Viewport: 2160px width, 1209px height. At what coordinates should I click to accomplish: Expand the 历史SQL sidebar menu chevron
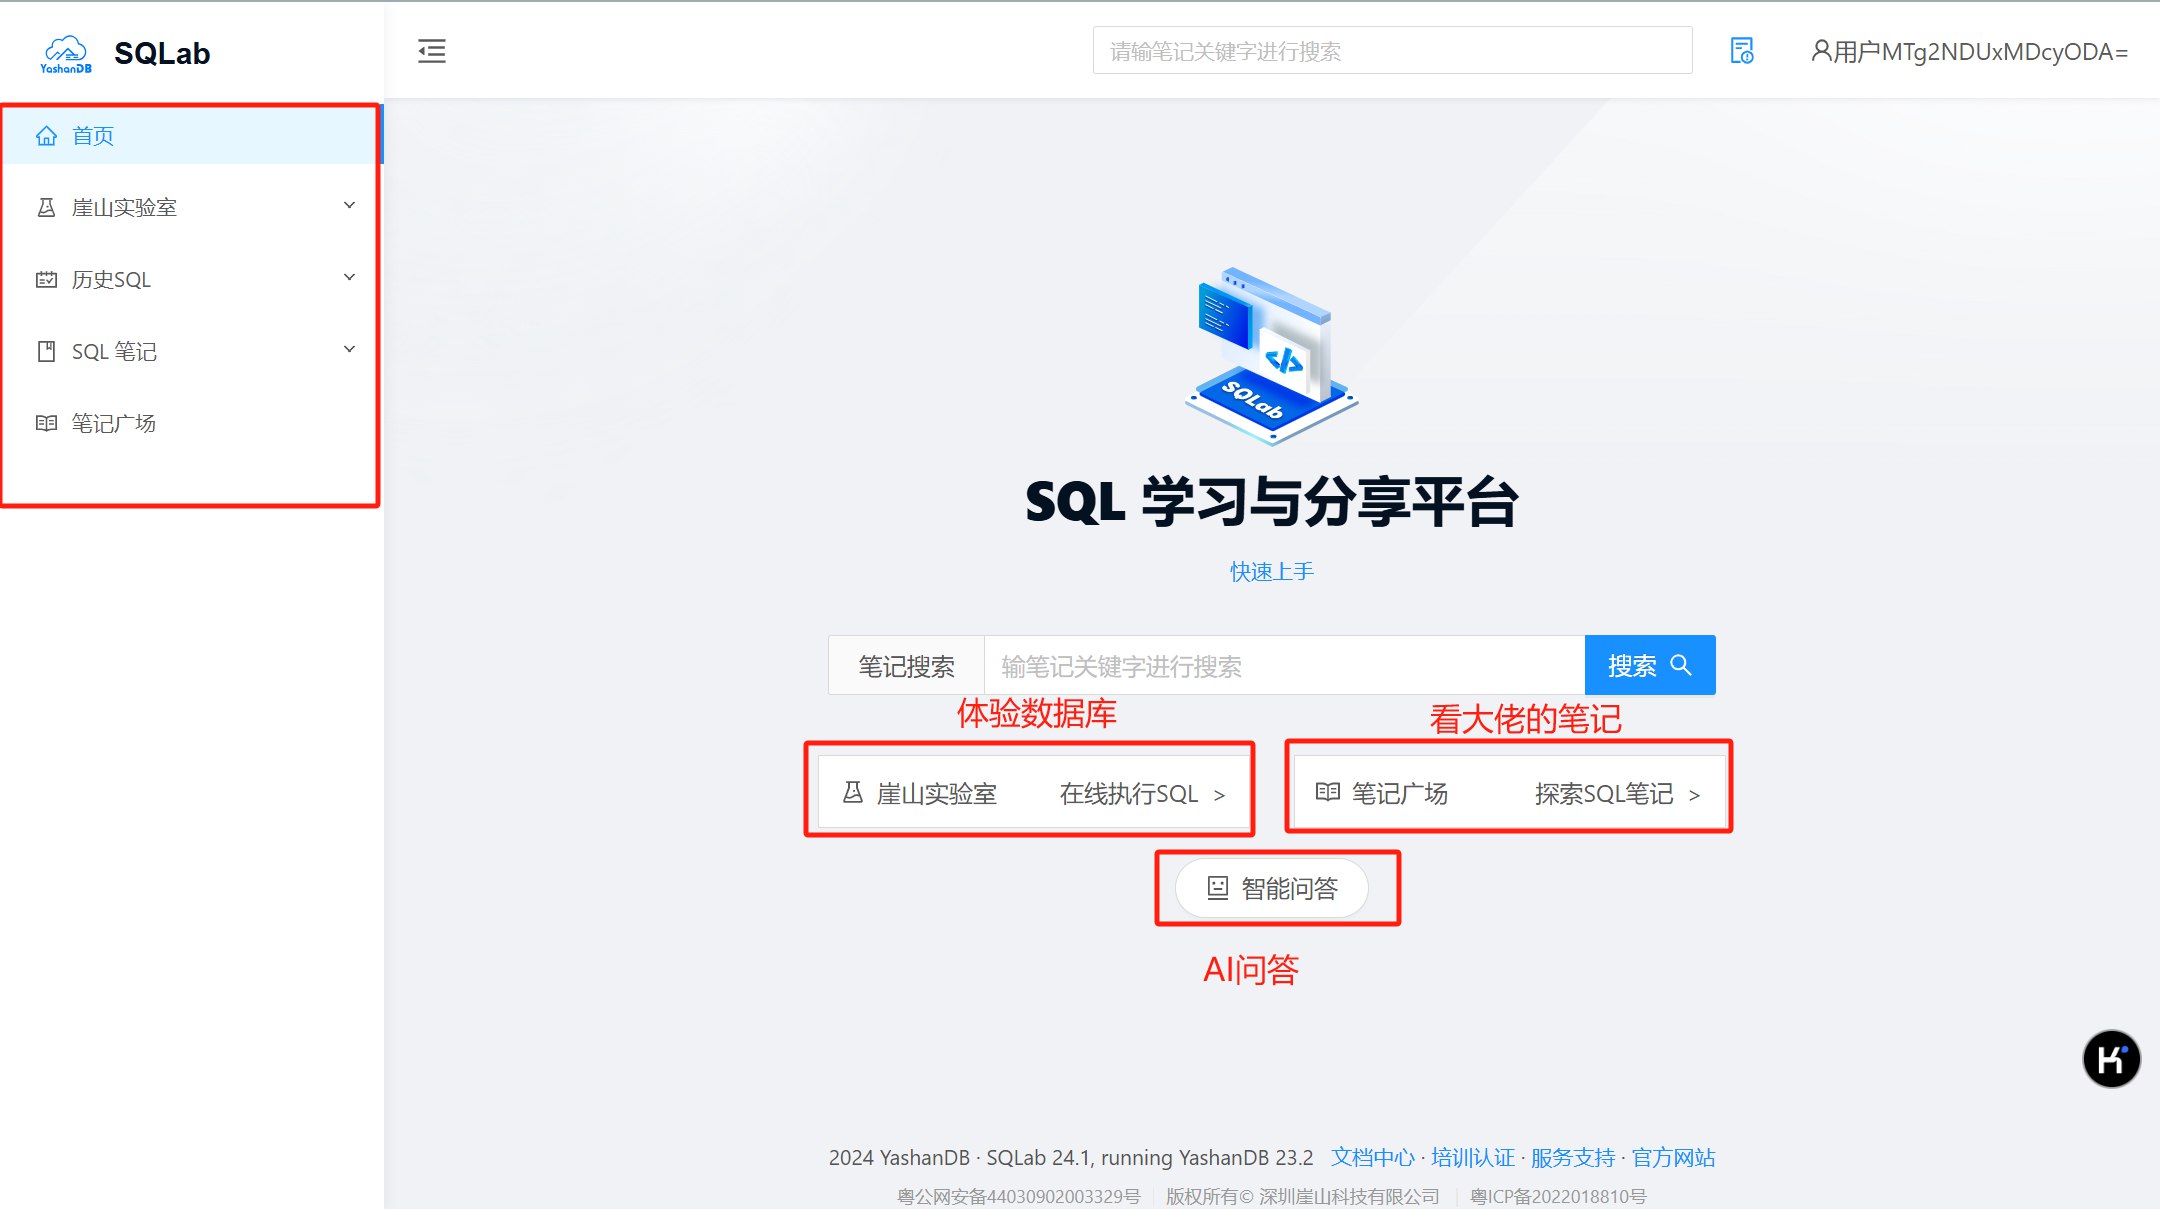click(x=349, y=278)
